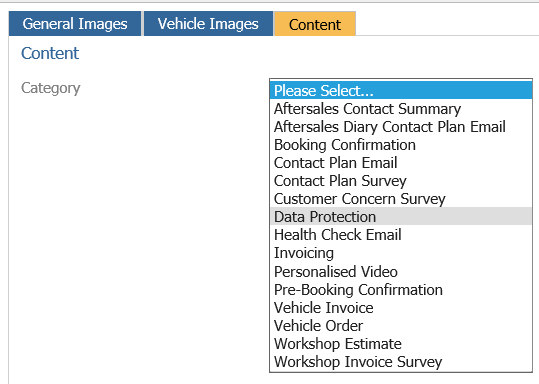539x384 pixels.
Task: Select Customer Concern Survey option
Action: (x=401, y=199)
